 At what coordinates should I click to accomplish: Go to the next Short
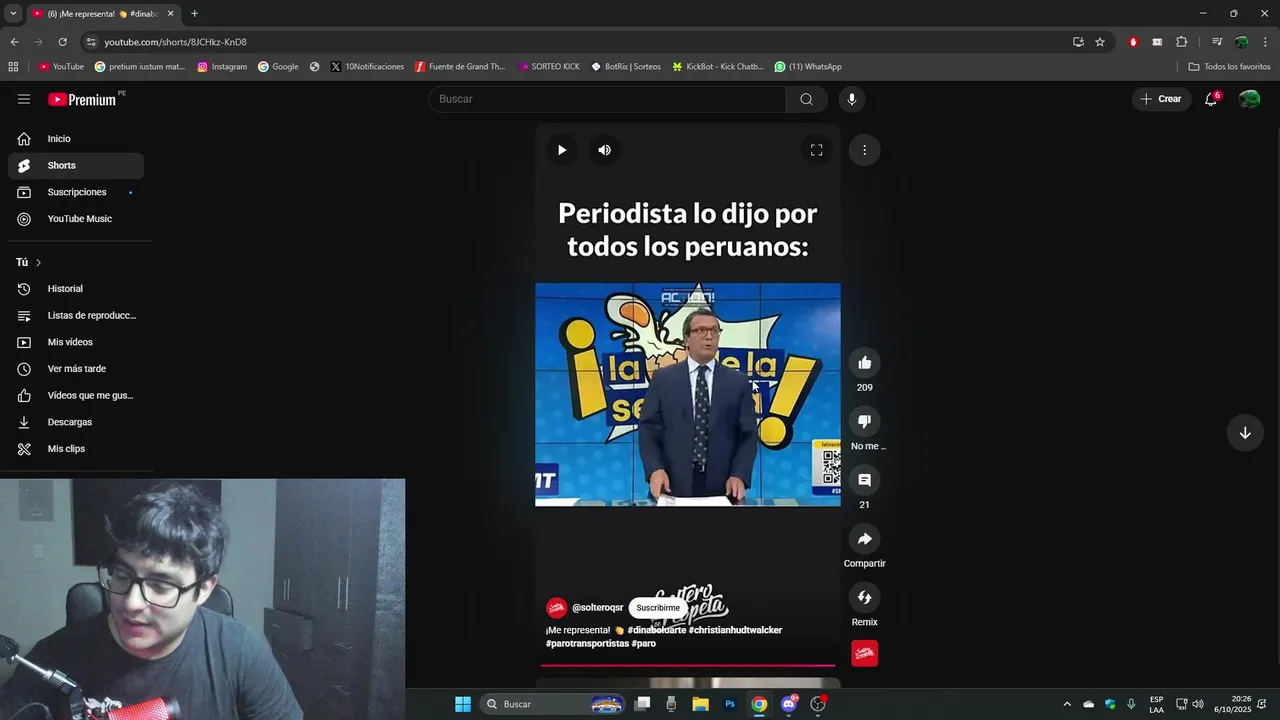pyautogui.click(x=1245, y=433)
